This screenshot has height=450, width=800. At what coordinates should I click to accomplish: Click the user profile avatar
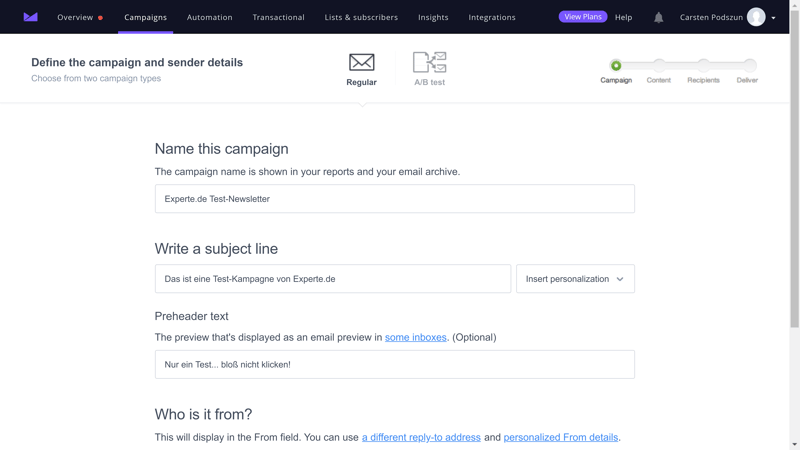coord(756,17)
